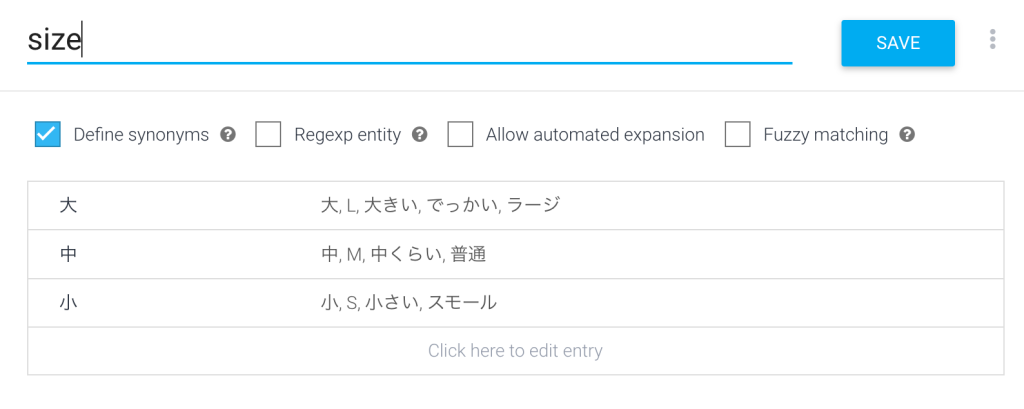This screenshot has width=1024, height=409.
Task: Click help icon next to Fuzzy matching
Action: coord(907,134)
